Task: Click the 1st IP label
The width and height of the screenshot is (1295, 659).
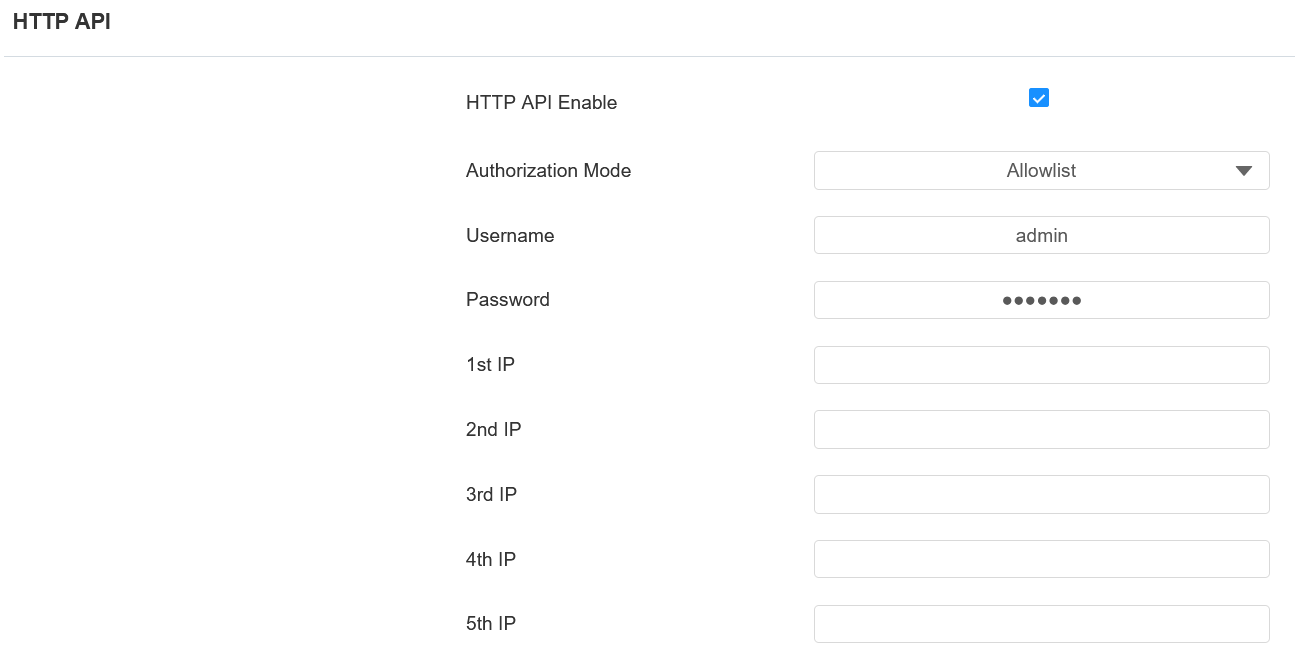Action: tap(490, 365)
